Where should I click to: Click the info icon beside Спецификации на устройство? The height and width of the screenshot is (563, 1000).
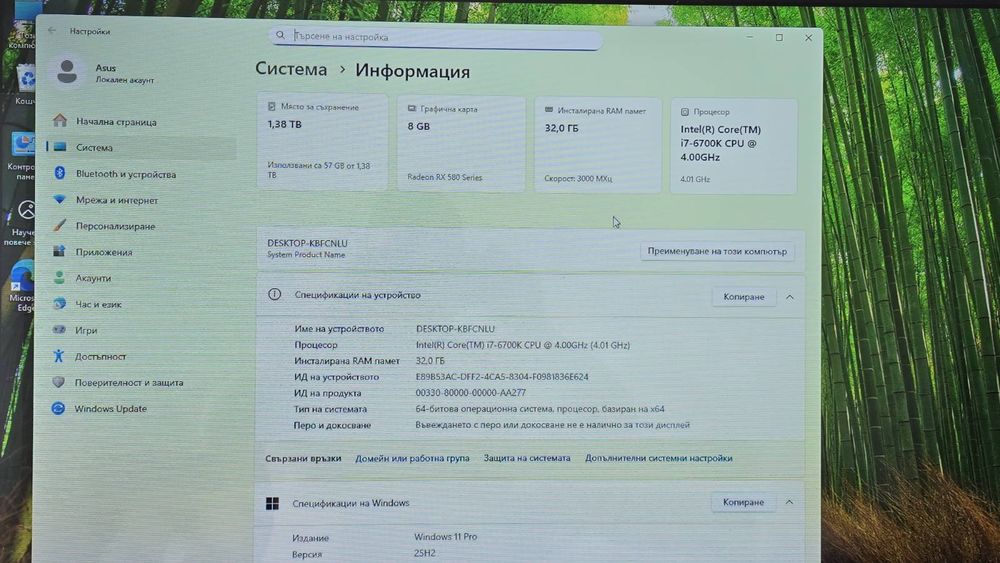(274, 295)
